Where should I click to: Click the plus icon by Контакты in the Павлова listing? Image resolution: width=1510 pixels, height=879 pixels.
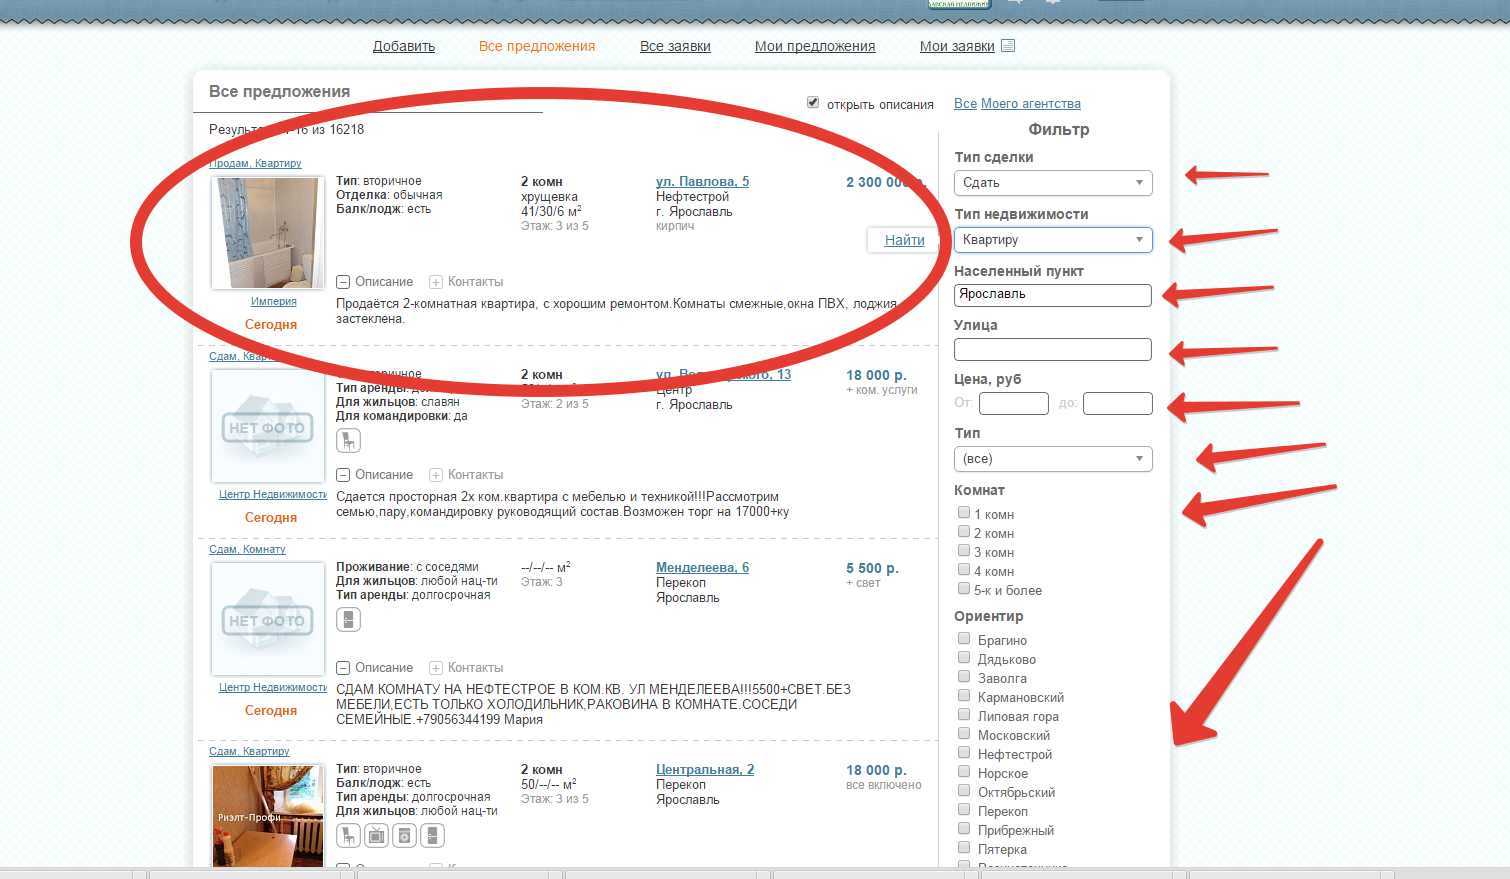pos(436,282)
